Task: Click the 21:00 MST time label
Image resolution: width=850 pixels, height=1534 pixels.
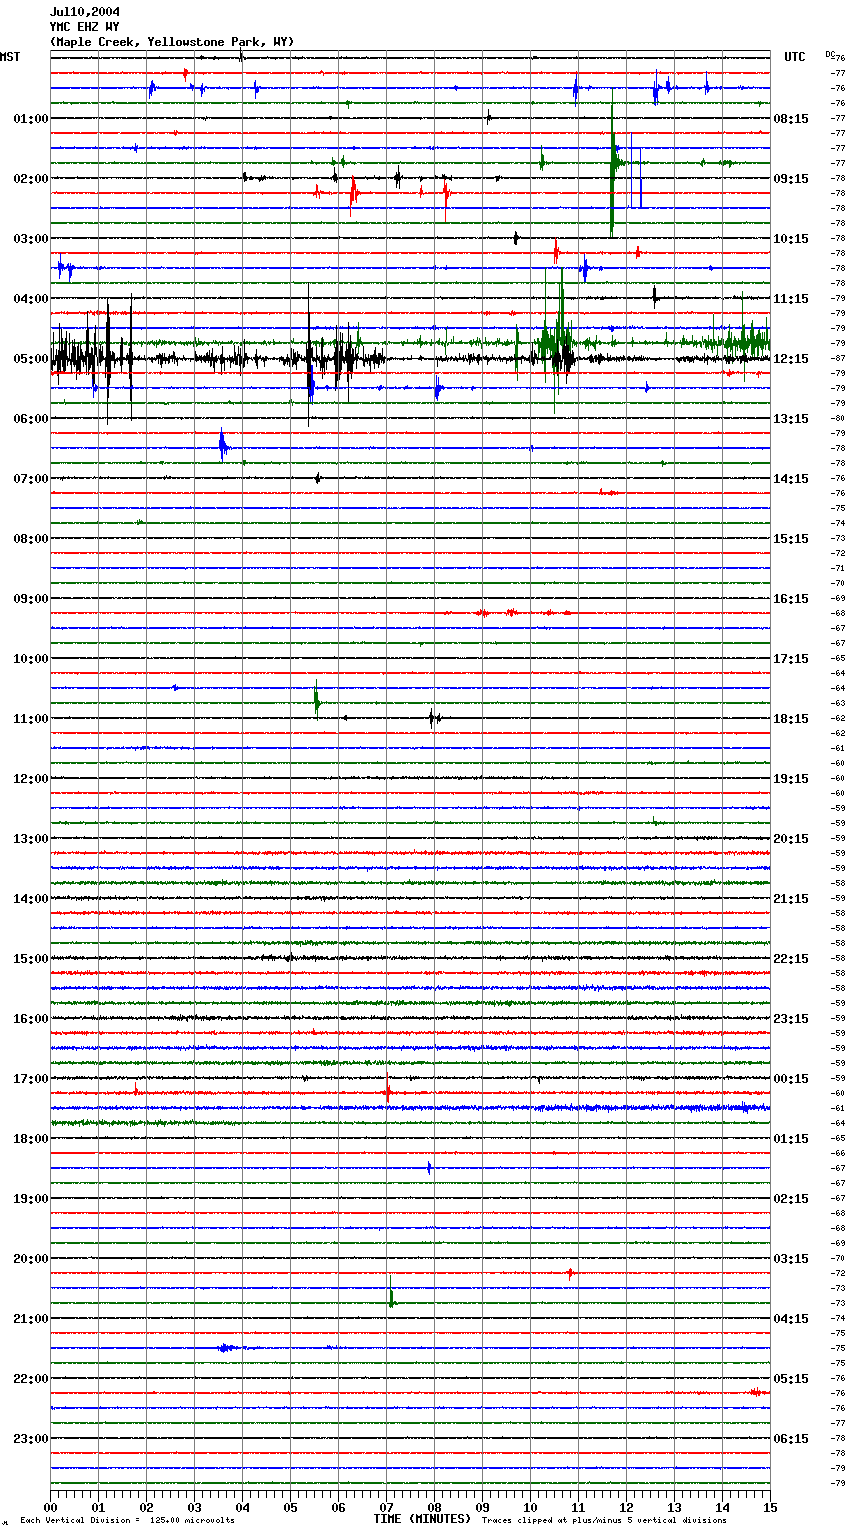Action: pos(31,1319)
